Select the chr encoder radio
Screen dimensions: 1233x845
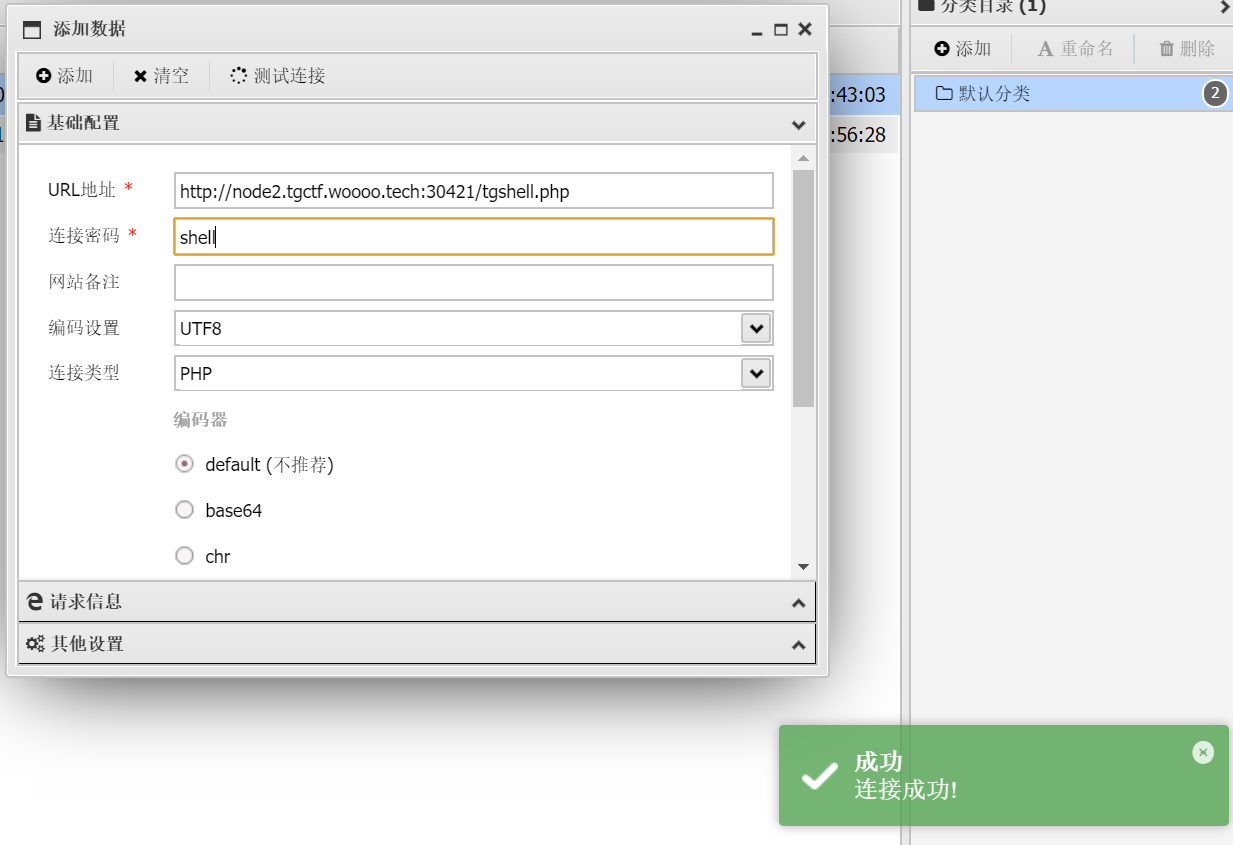(184, 556)
